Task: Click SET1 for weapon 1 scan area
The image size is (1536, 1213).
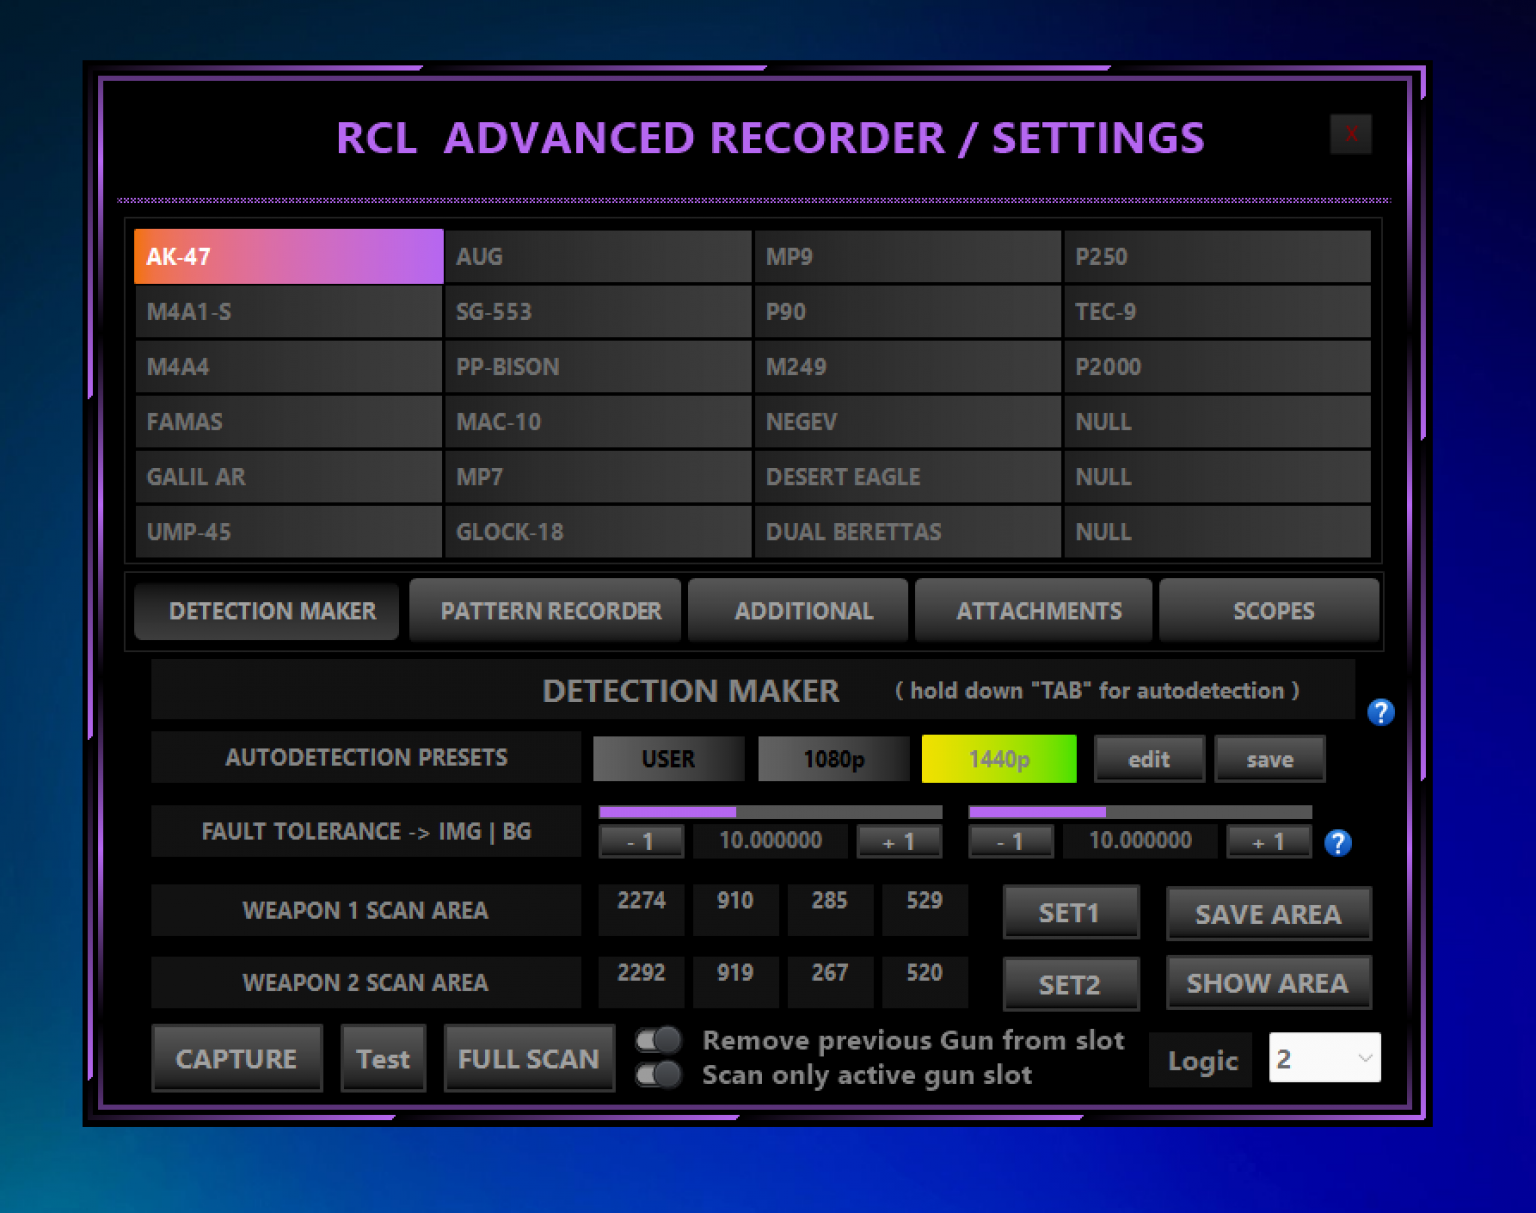Action: (1070, 912)
